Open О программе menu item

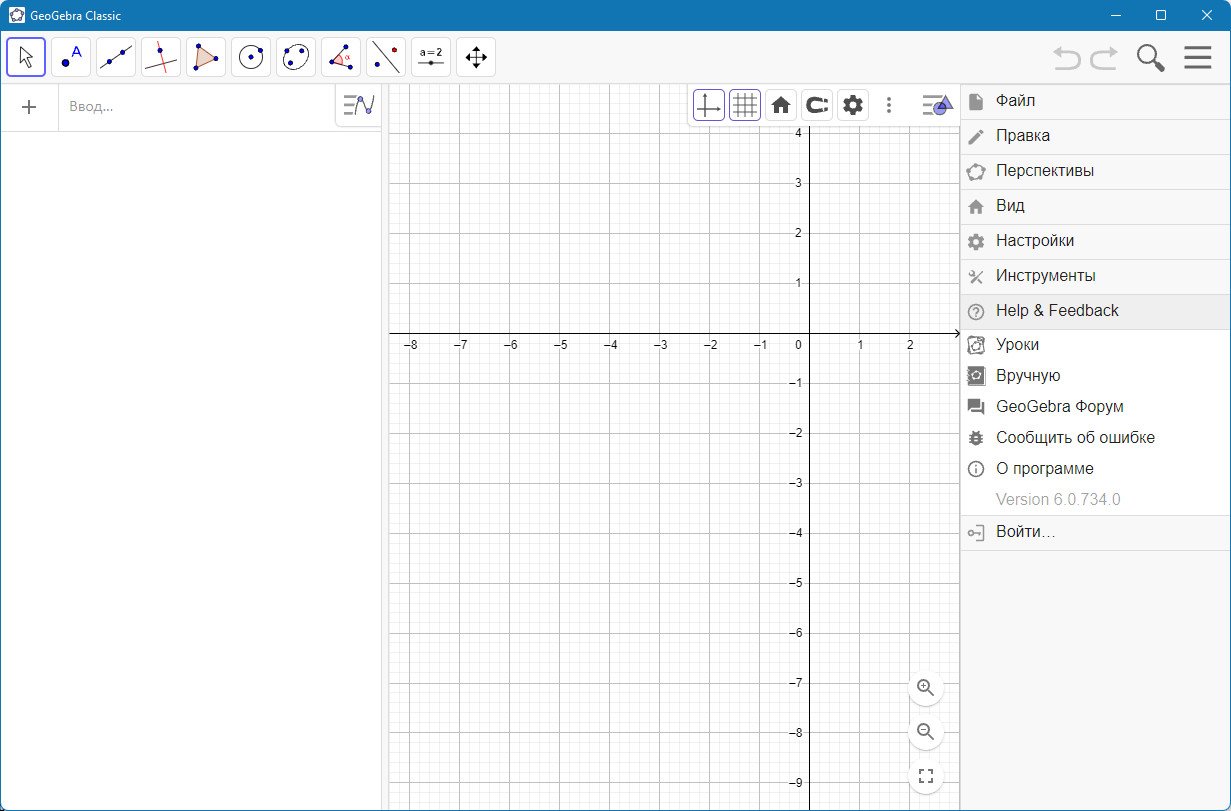[1096, 469]
